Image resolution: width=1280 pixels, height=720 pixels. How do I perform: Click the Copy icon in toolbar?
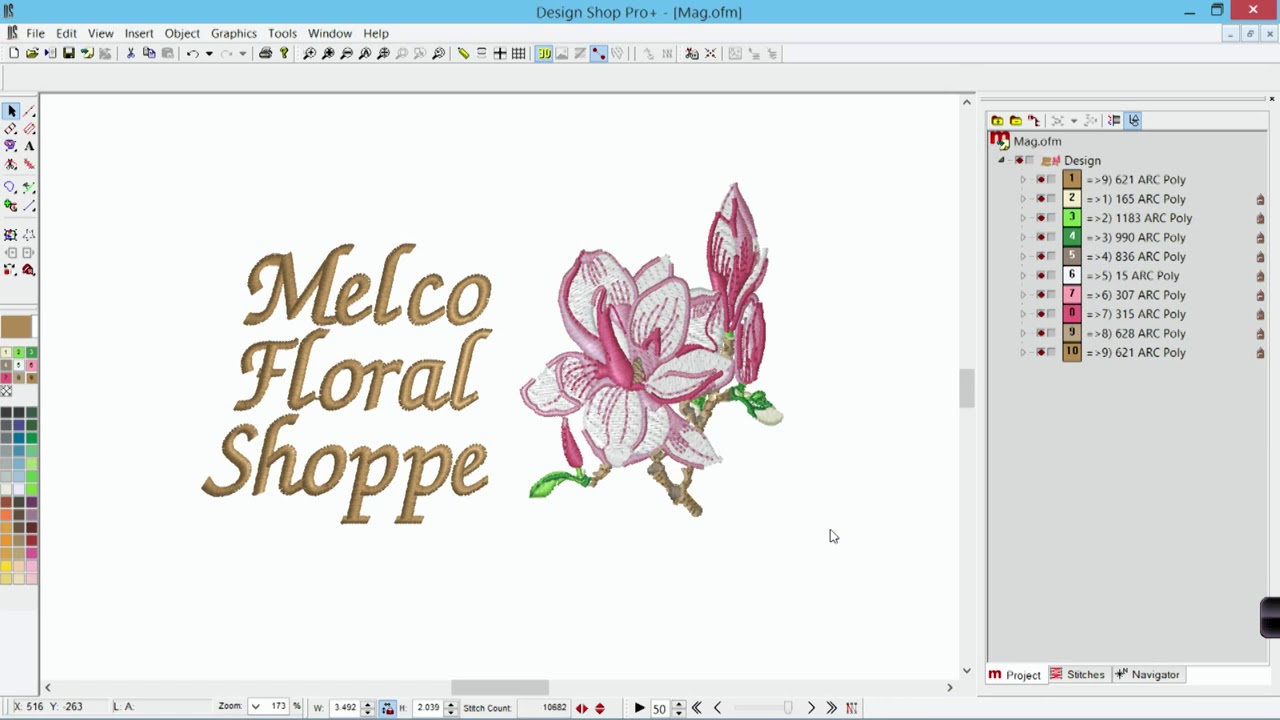pos(149,53)
